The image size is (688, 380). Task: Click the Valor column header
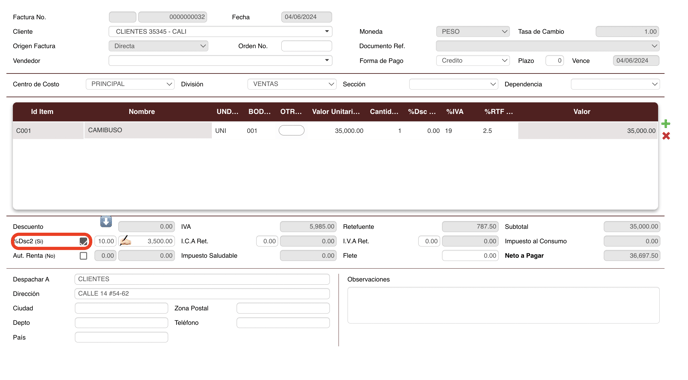click(582, 112)
